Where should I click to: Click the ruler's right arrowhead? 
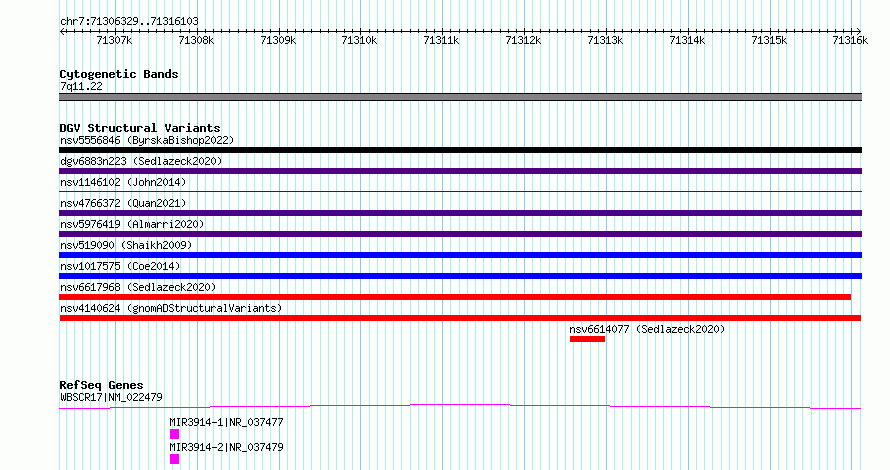point(859,31)
